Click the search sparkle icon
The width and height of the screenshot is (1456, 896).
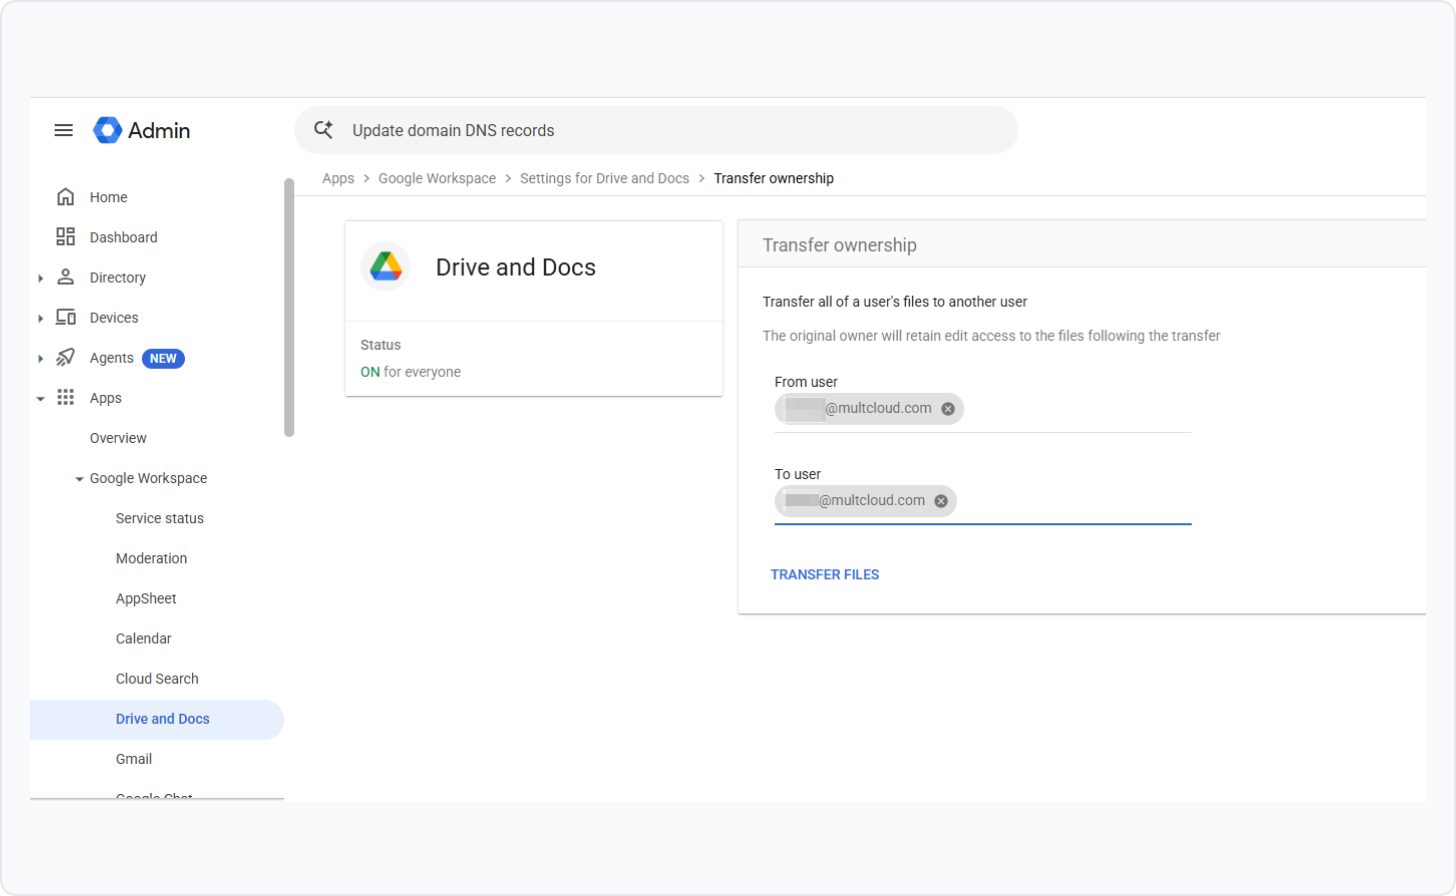323,130
